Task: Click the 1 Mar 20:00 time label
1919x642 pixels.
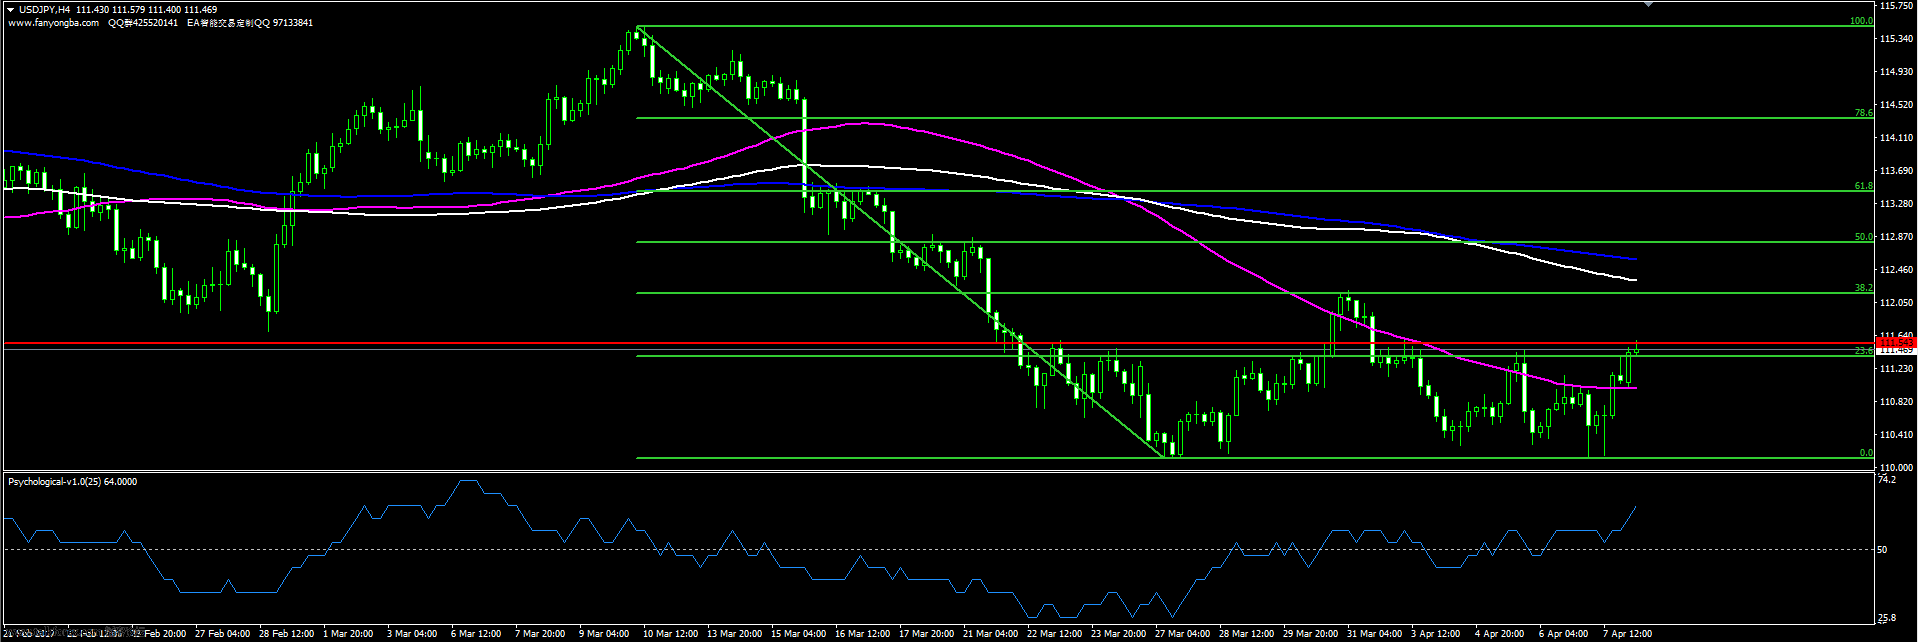Action: (x=347, y=634)
